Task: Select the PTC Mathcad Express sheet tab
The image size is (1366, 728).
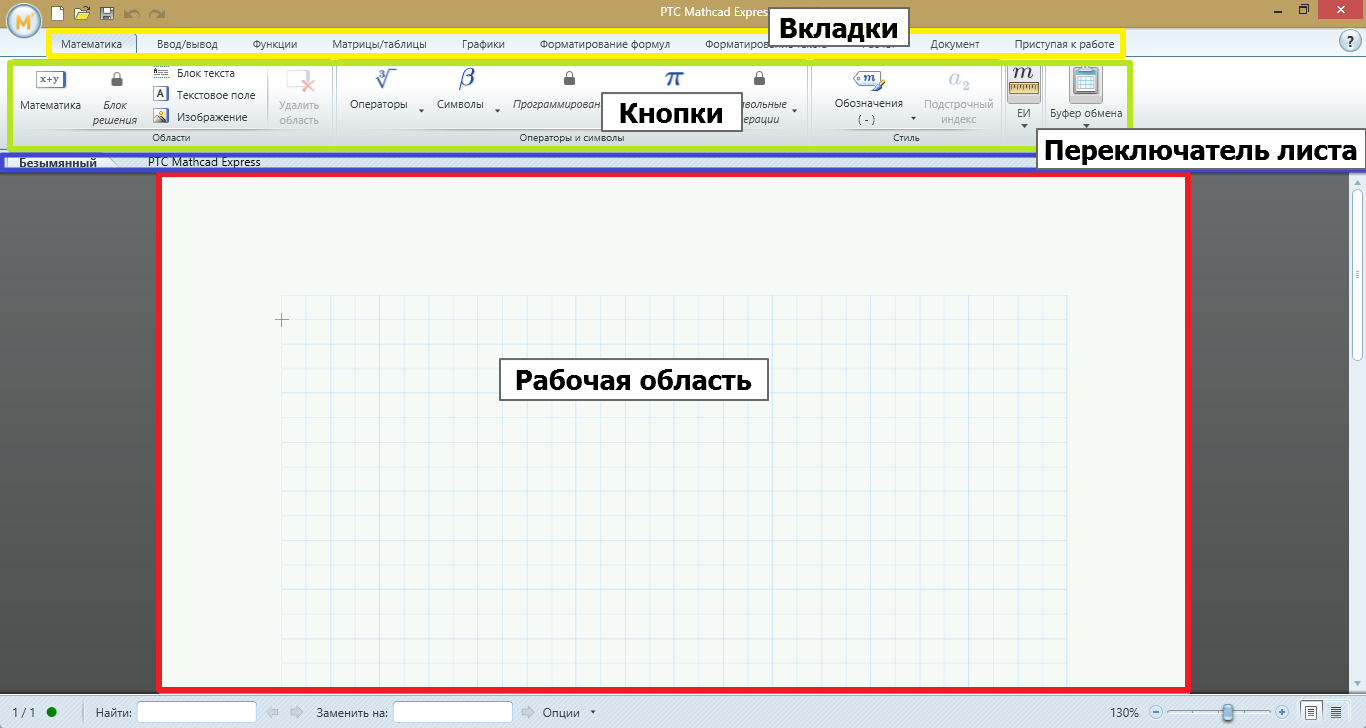Action: click(204, 162)
